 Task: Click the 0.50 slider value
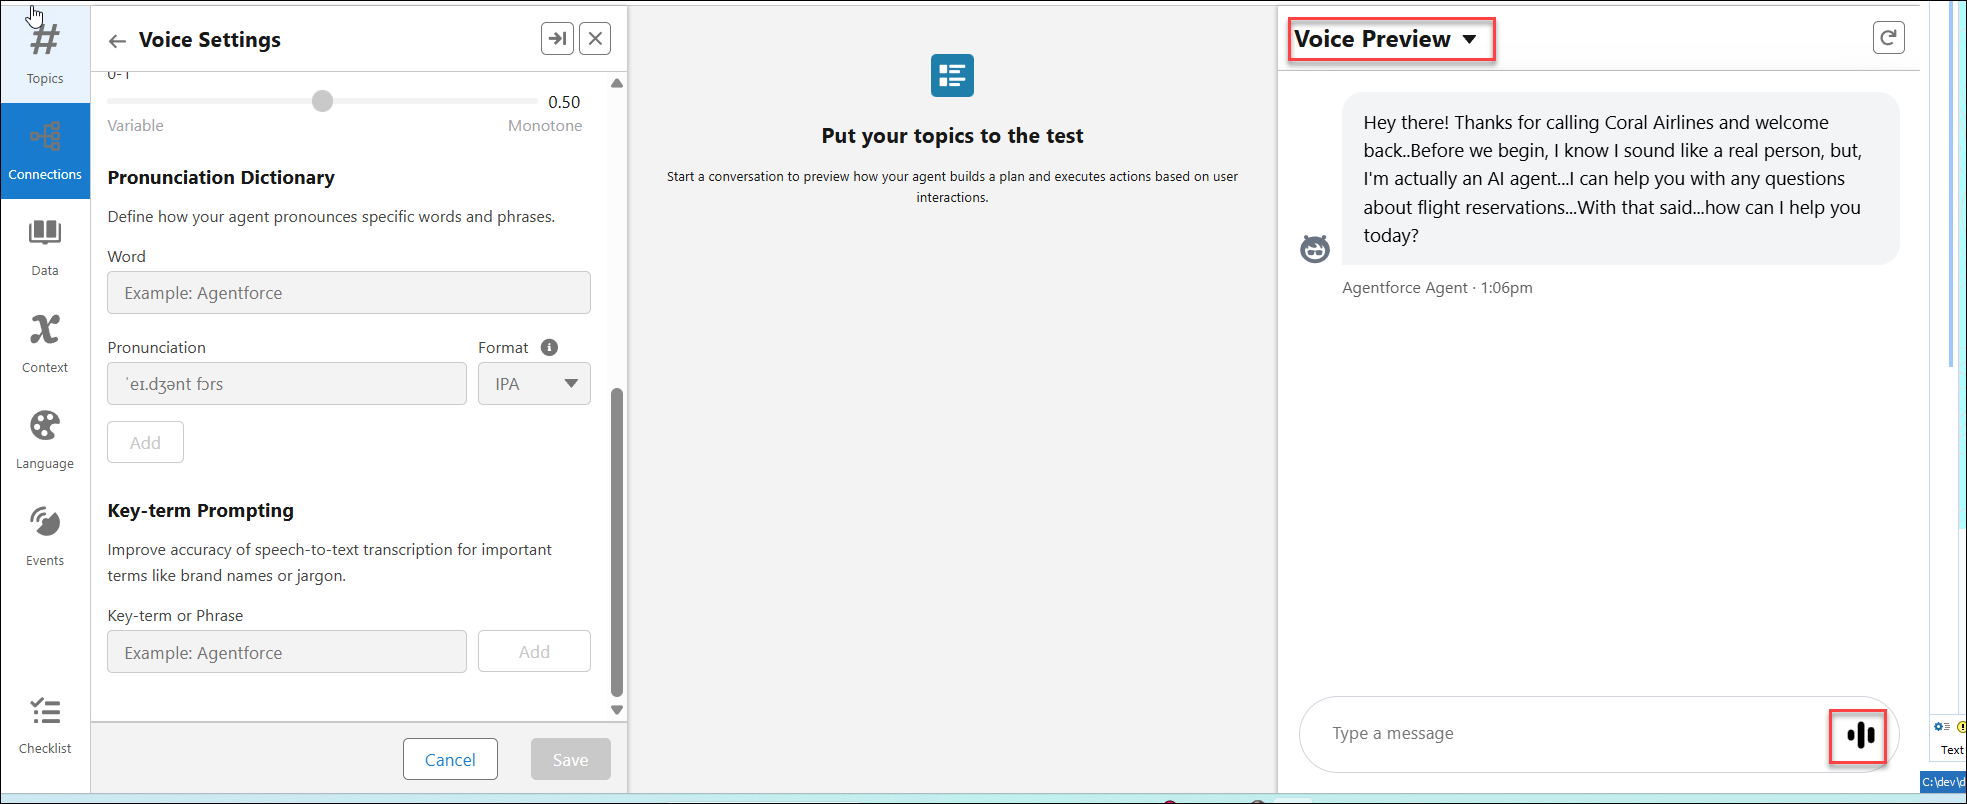[x=564, y=102]
